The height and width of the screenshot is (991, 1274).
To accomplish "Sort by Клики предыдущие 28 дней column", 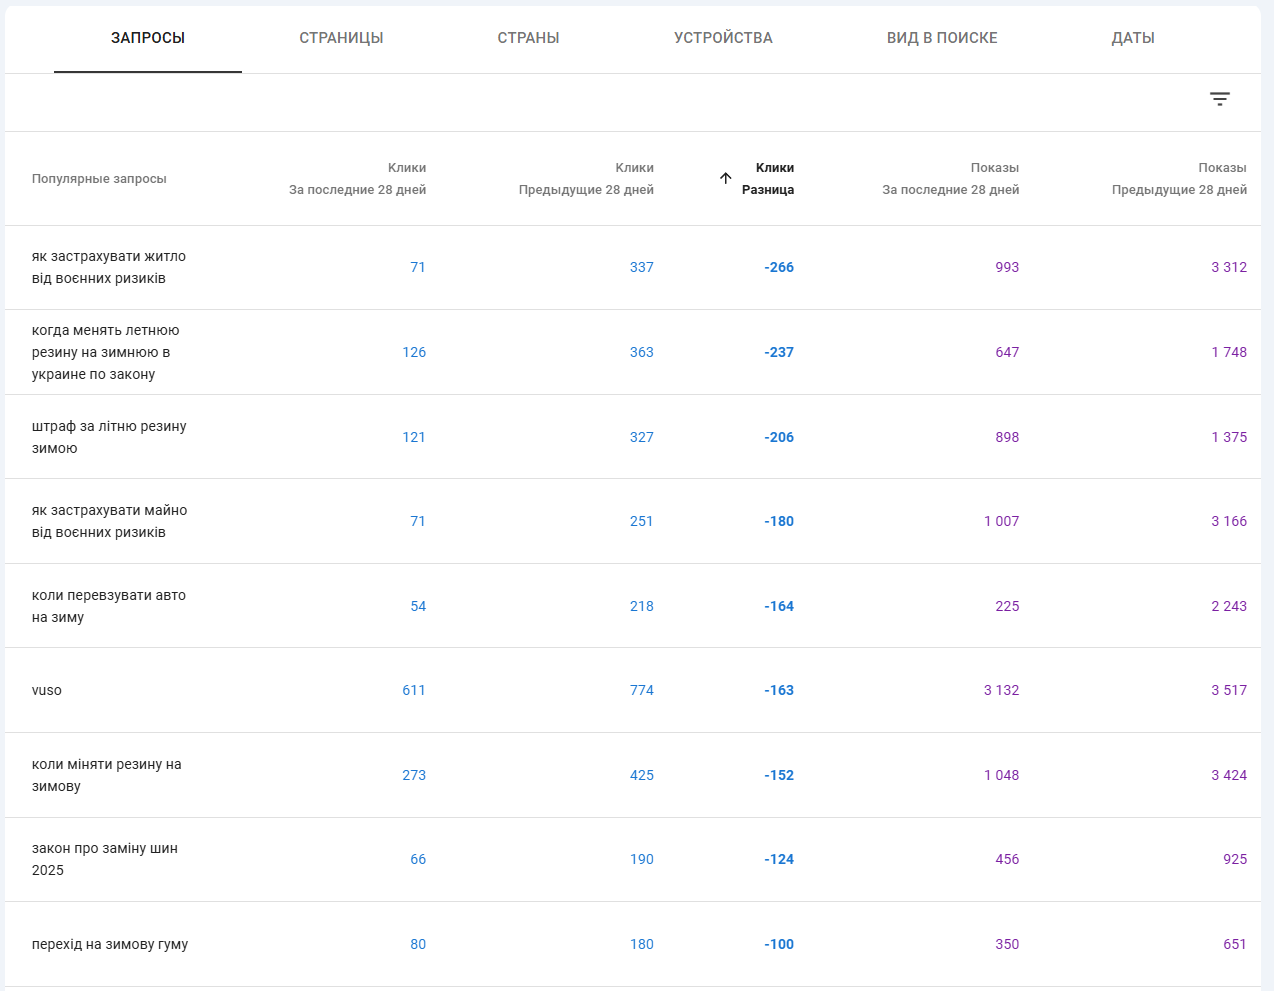I will coord(586,179).
